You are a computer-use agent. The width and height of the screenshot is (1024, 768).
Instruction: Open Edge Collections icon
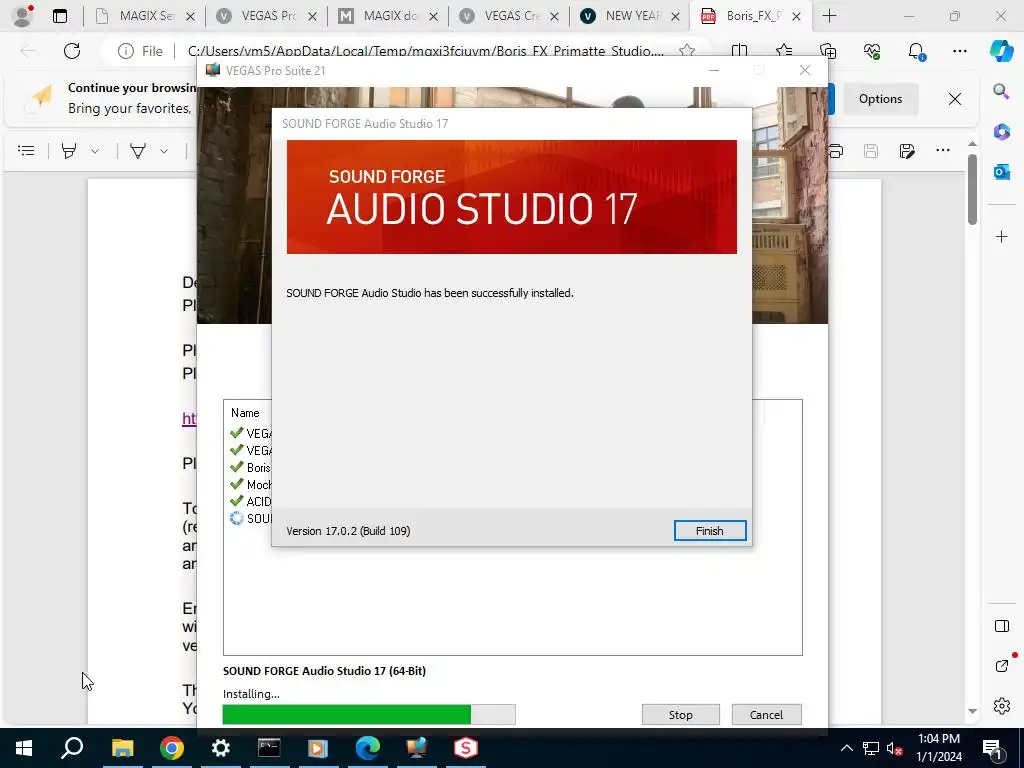tap(827, 51)
